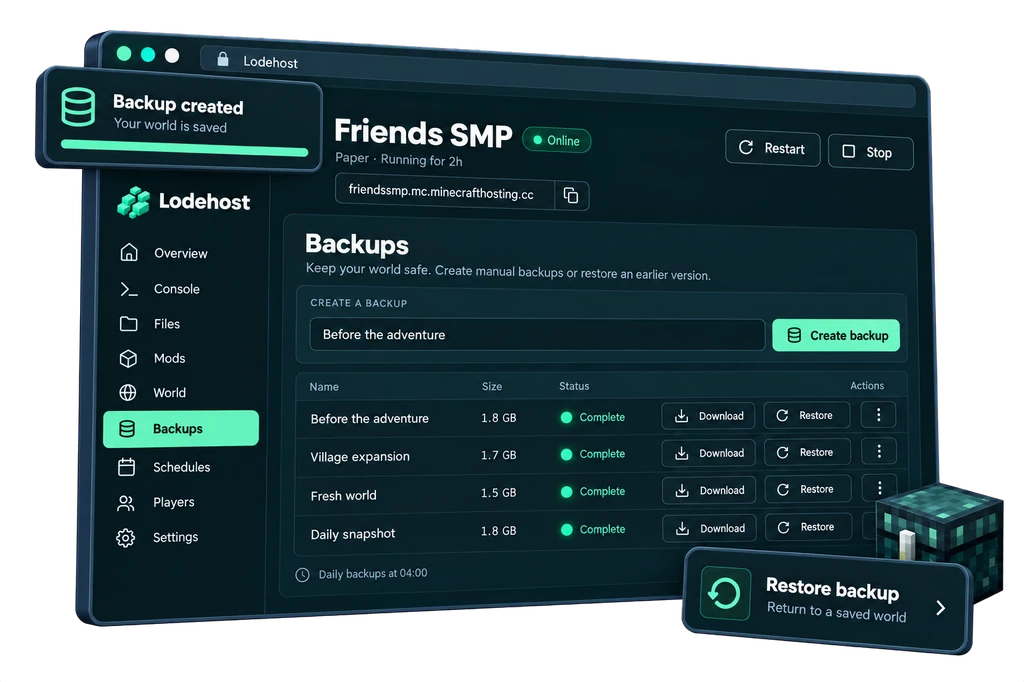The width and height of the screenshot is (1024, 682).
Task: Open more actions for Village expansion
Action: (879, 451)
